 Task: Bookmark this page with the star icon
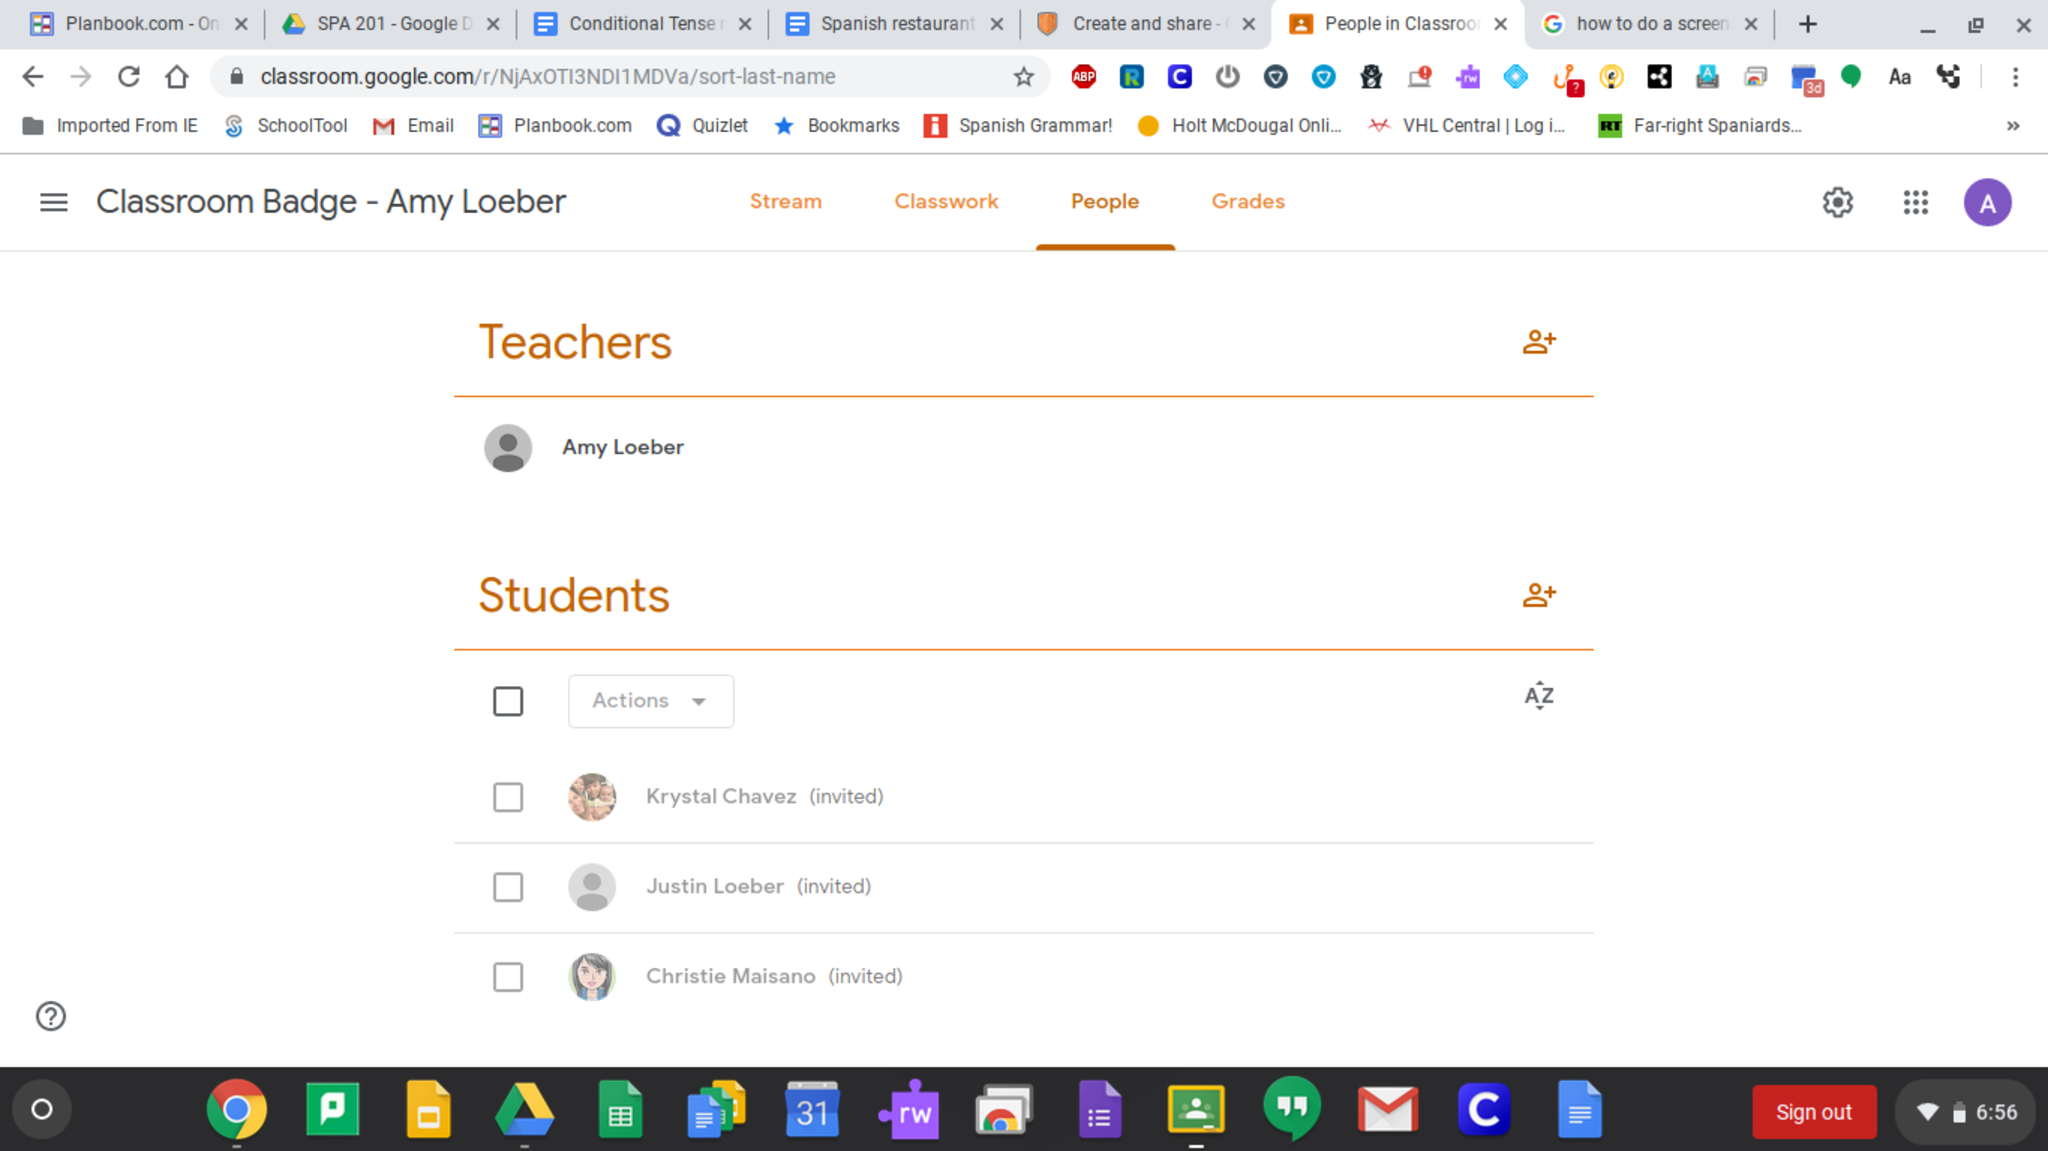click(1023, 77)
